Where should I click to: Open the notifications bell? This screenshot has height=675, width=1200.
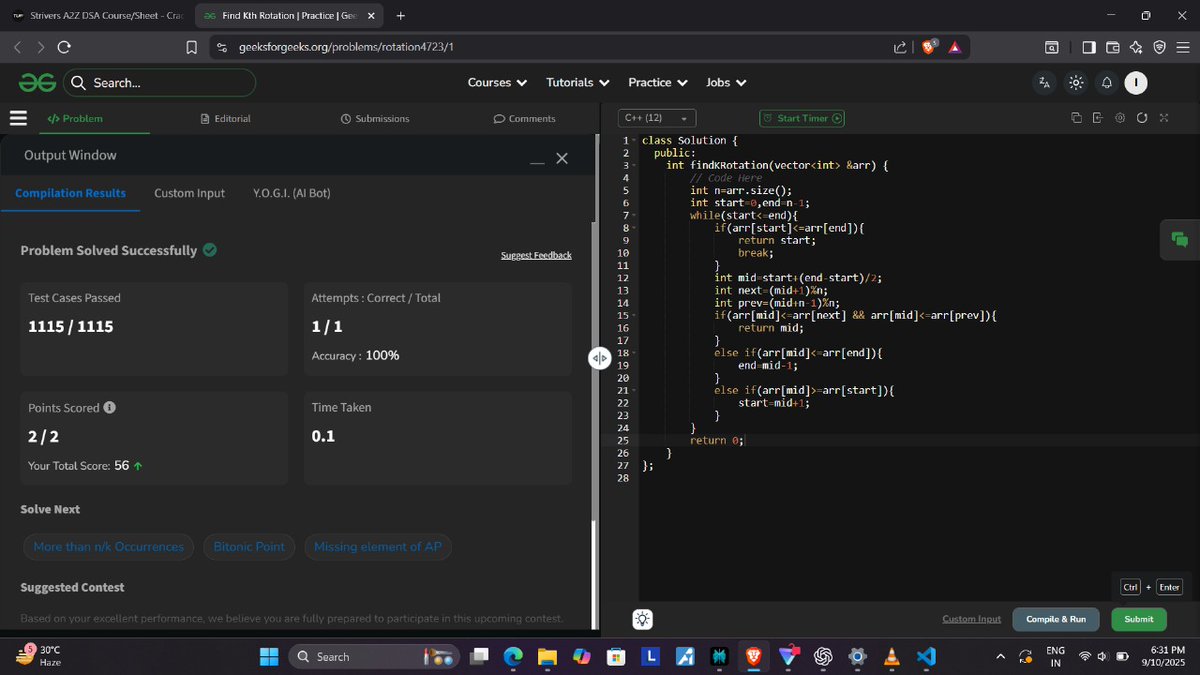[1107, 82]
